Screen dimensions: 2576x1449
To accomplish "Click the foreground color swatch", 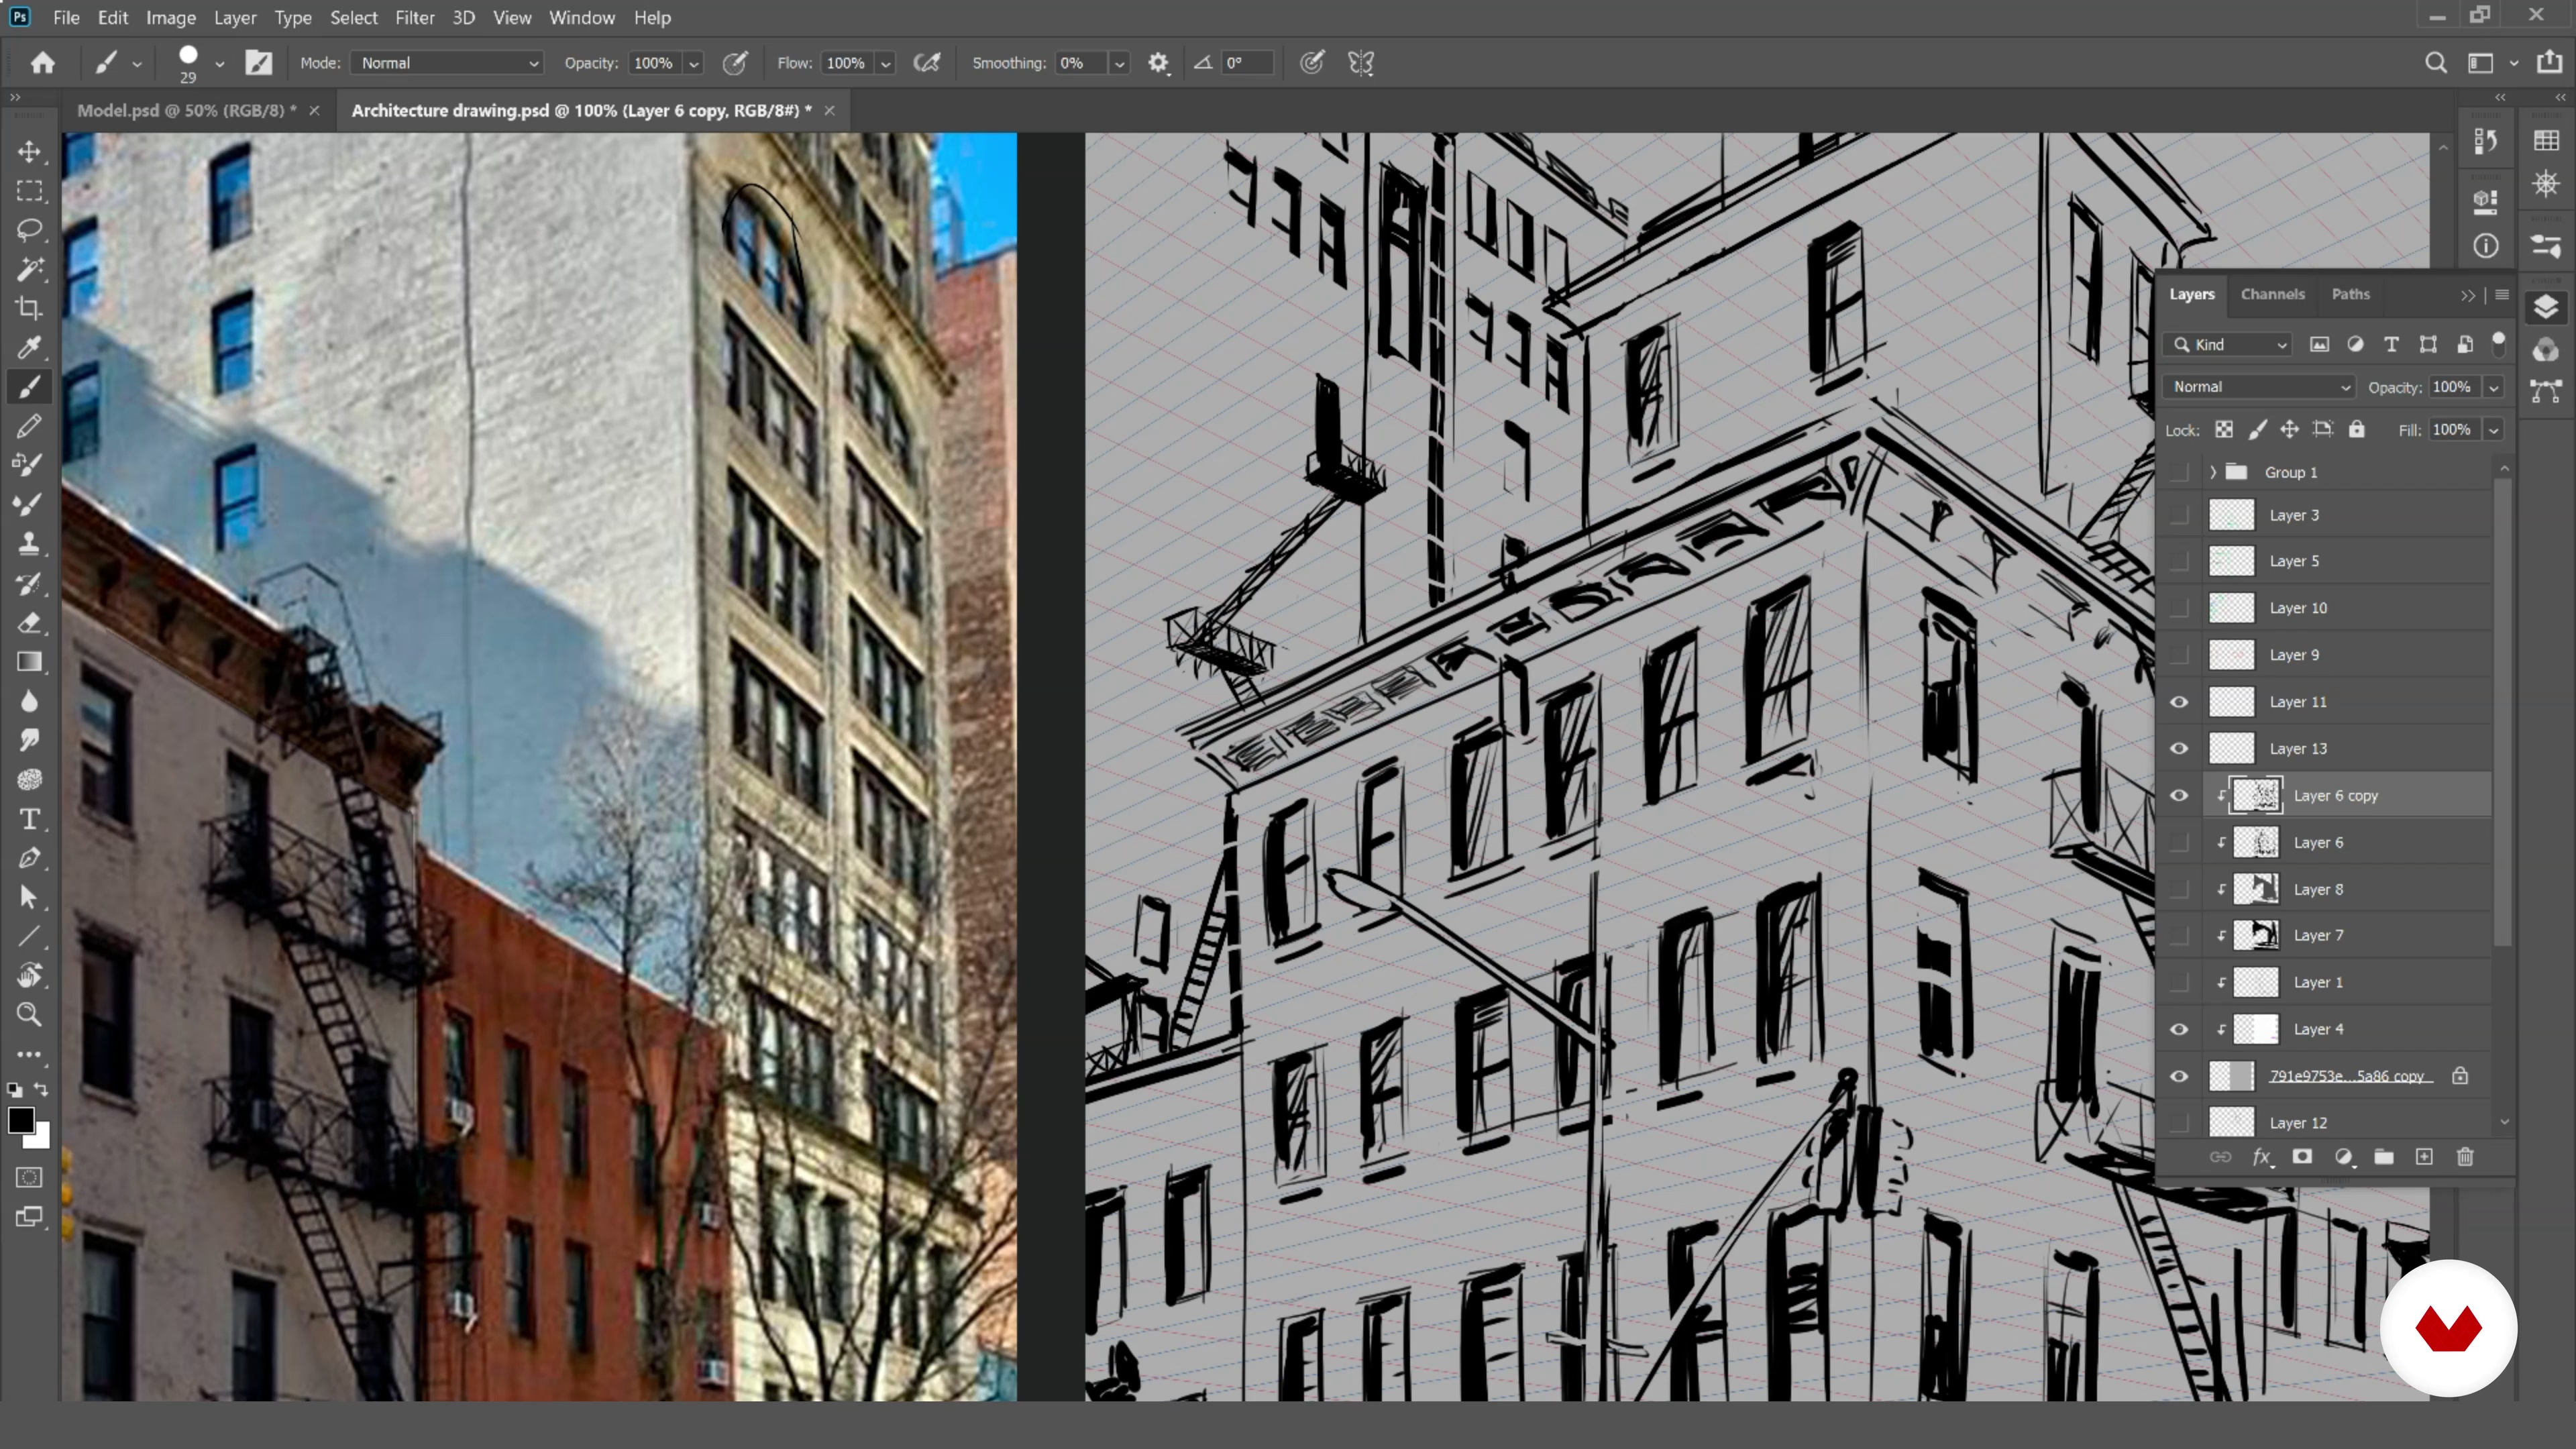I will pos(21,1121).
